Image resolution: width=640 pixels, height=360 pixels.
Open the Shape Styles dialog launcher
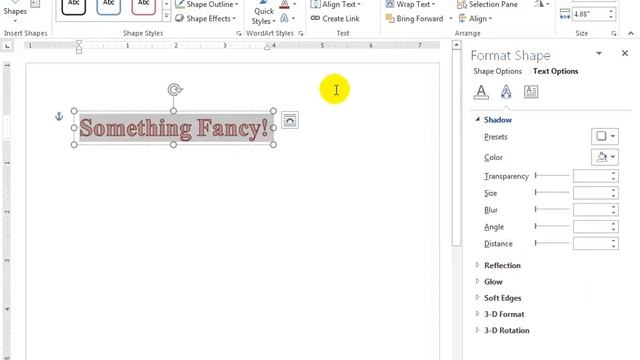point(239,33)
